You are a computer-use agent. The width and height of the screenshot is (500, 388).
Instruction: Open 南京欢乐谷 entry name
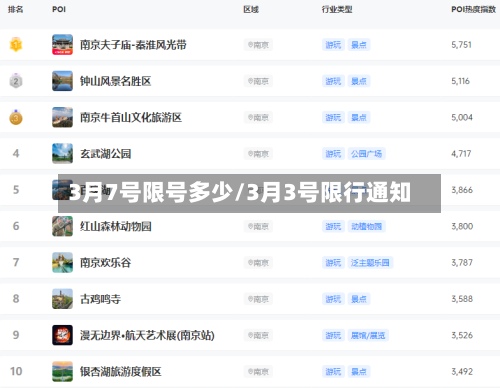pos(106,263)
